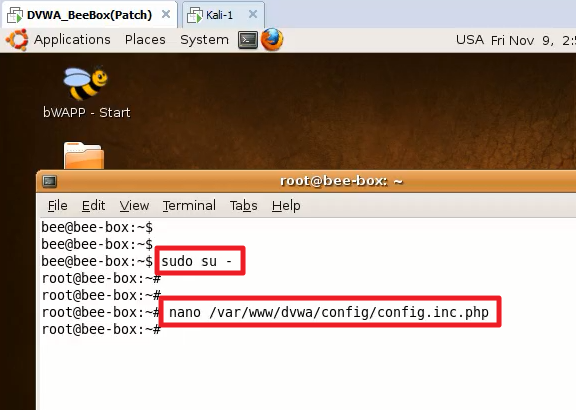The image size is (576, 410).
Task: Click the nano /var/www/dvwa/config/config.inc.php command
Action: (329, 312)
